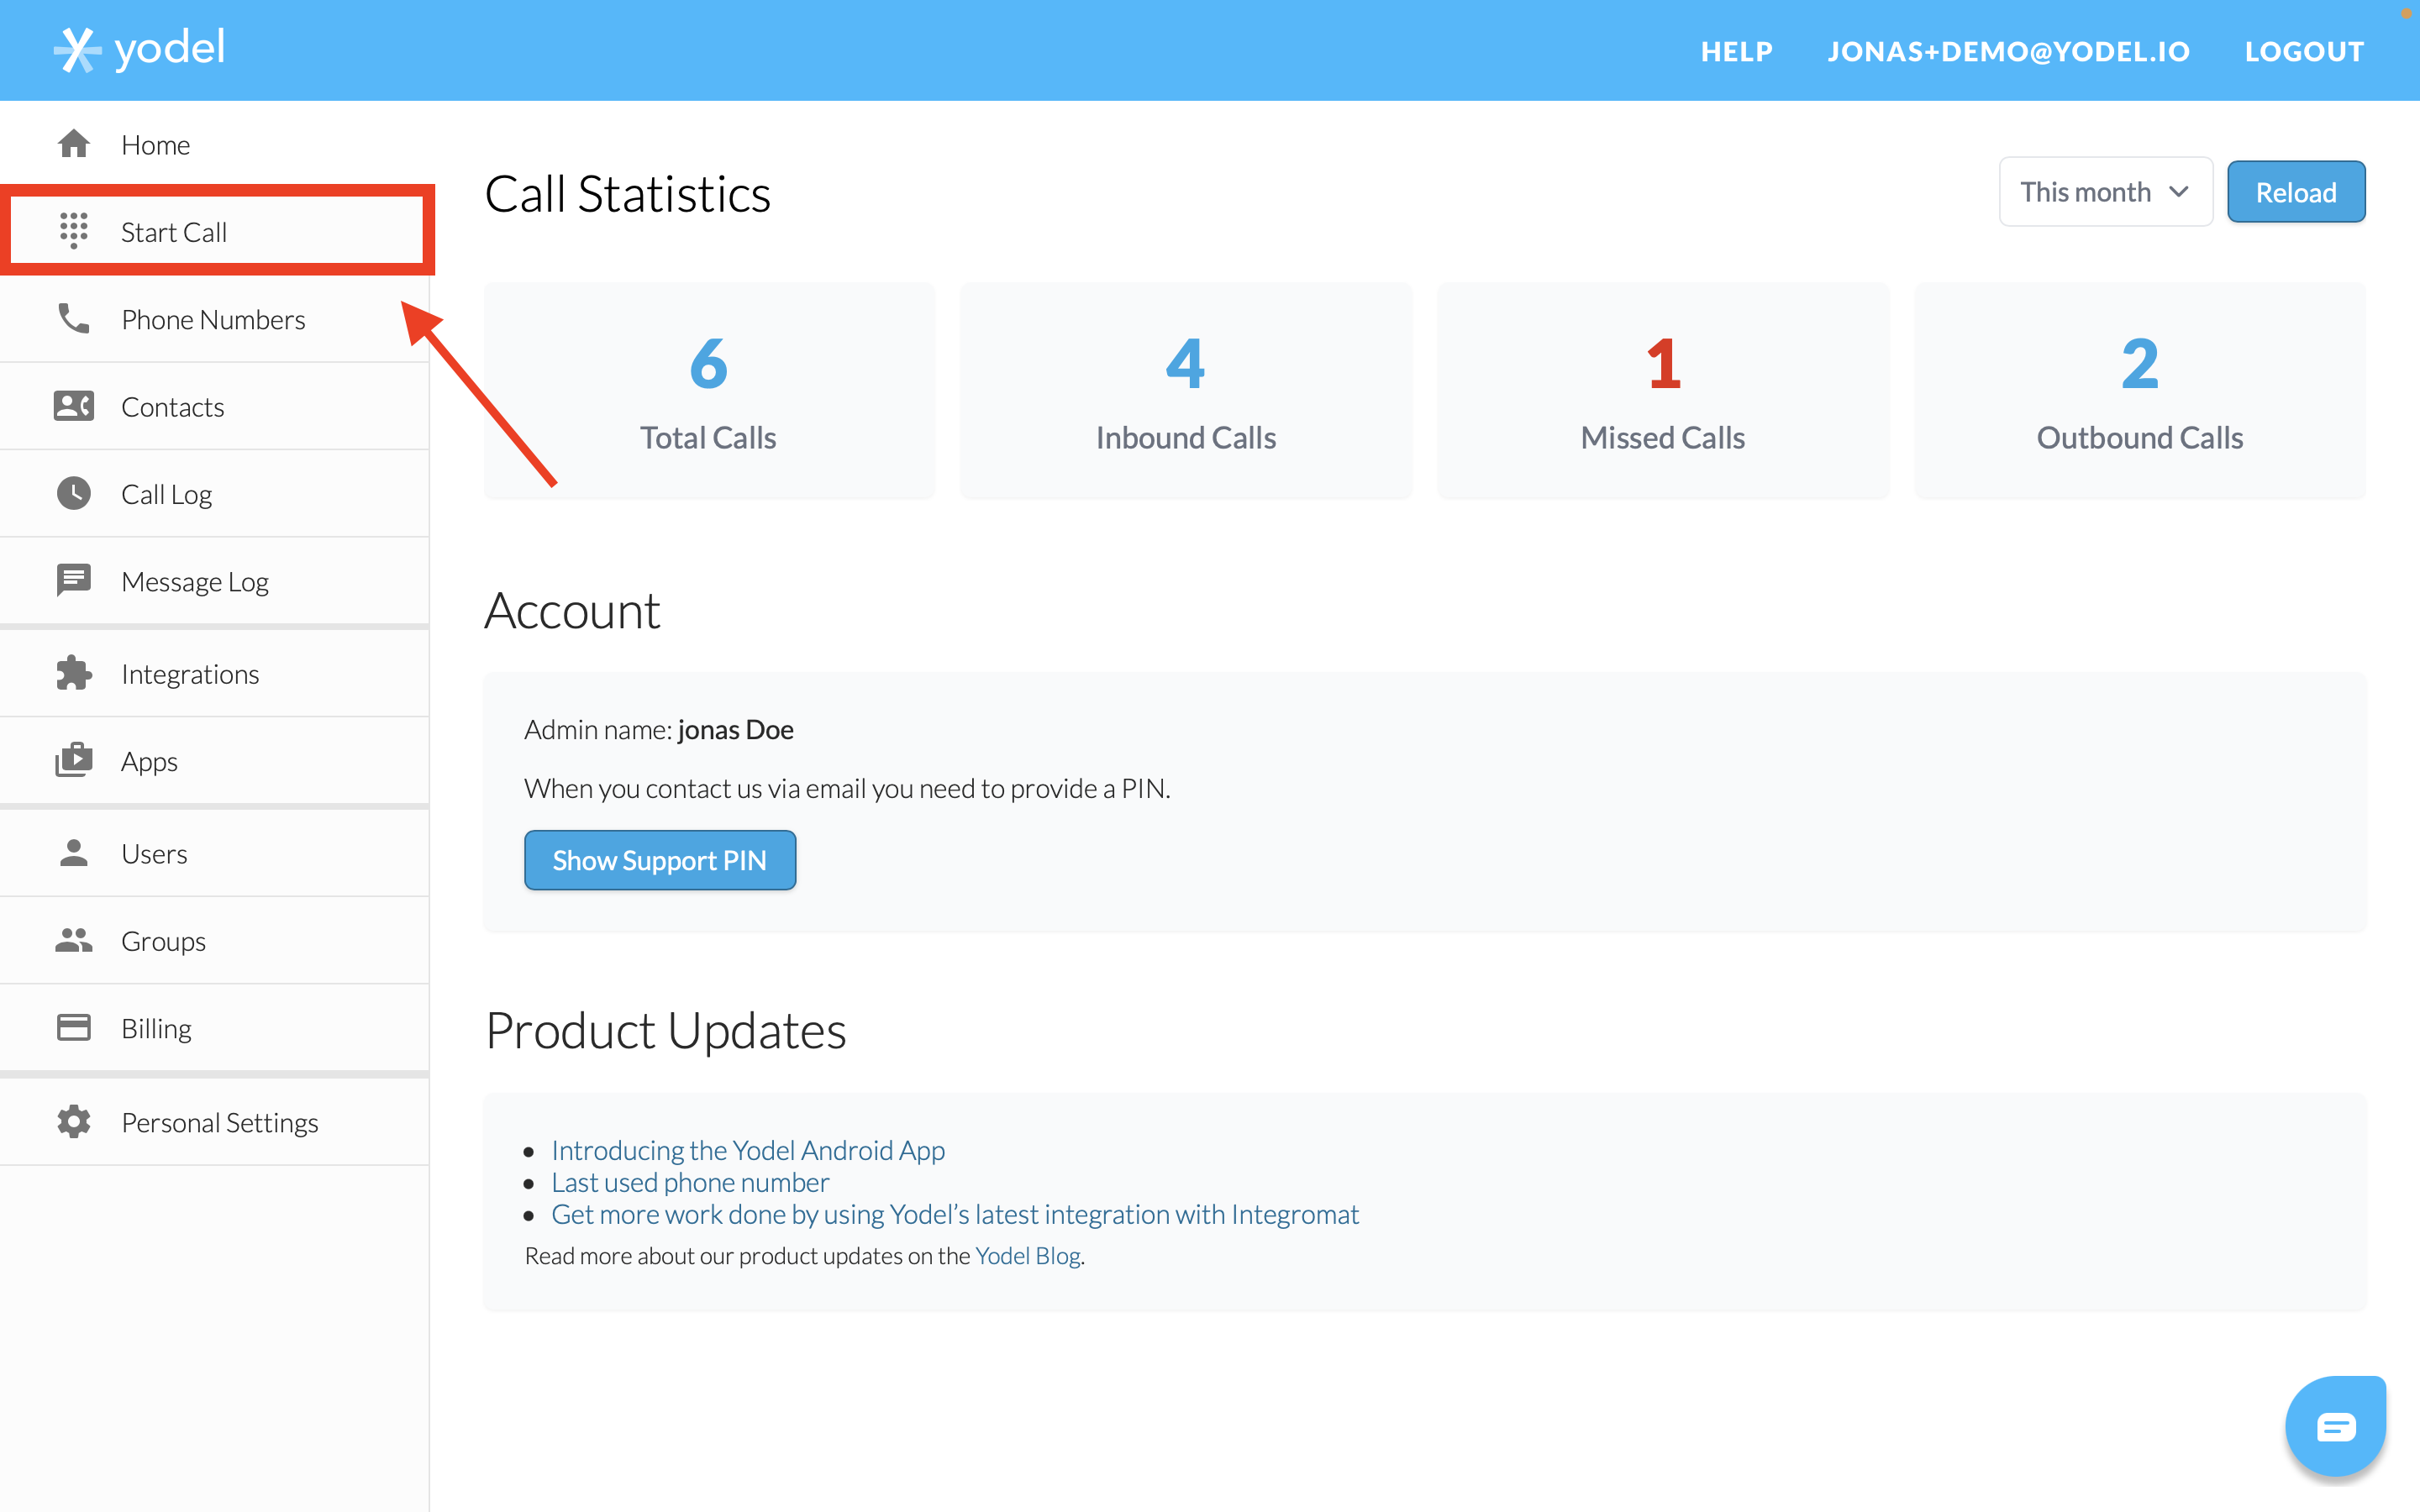The height and width of the screenshot is (1512, 2420).
Task: Click the Yodel logo icon
Action: [x=77, y=49]
